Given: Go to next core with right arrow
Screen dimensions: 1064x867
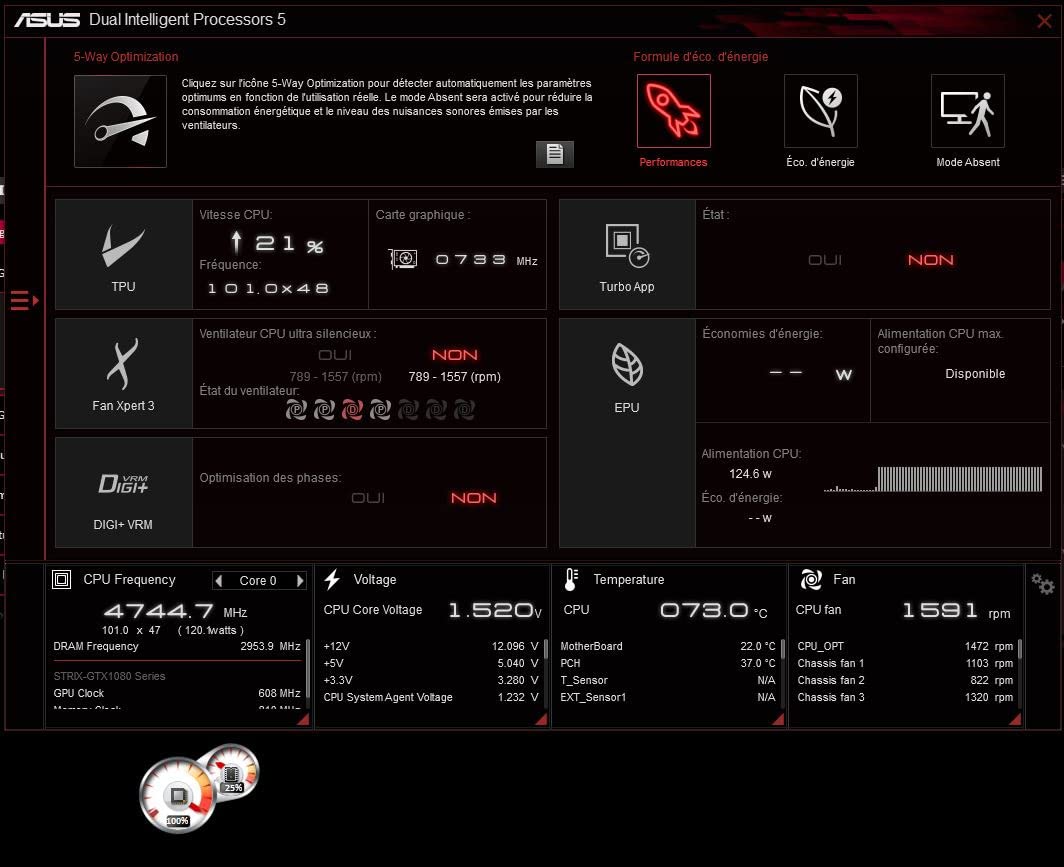Looking at the screenshot, I should click(x=300, y=581).
